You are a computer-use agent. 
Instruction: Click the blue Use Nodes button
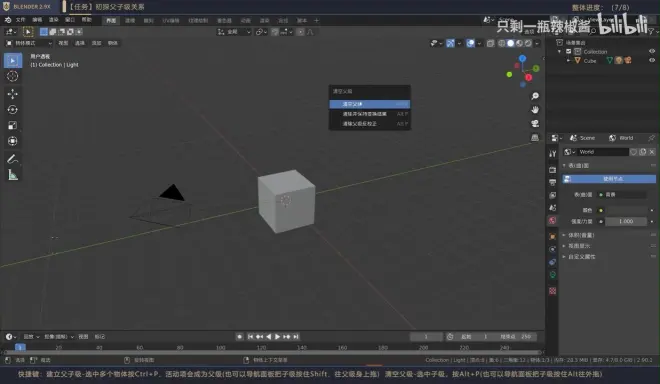click(609, 179)
